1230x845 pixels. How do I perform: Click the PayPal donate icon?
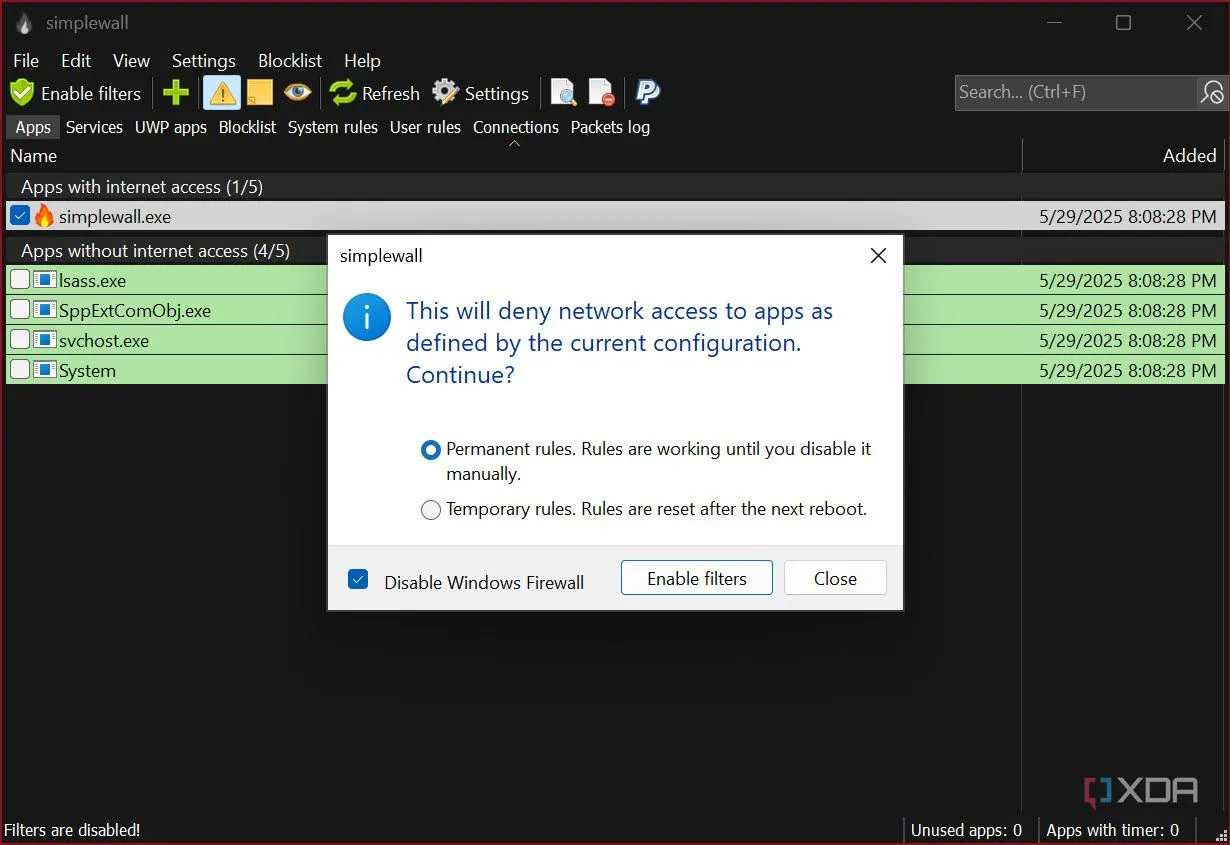point(647,93)
